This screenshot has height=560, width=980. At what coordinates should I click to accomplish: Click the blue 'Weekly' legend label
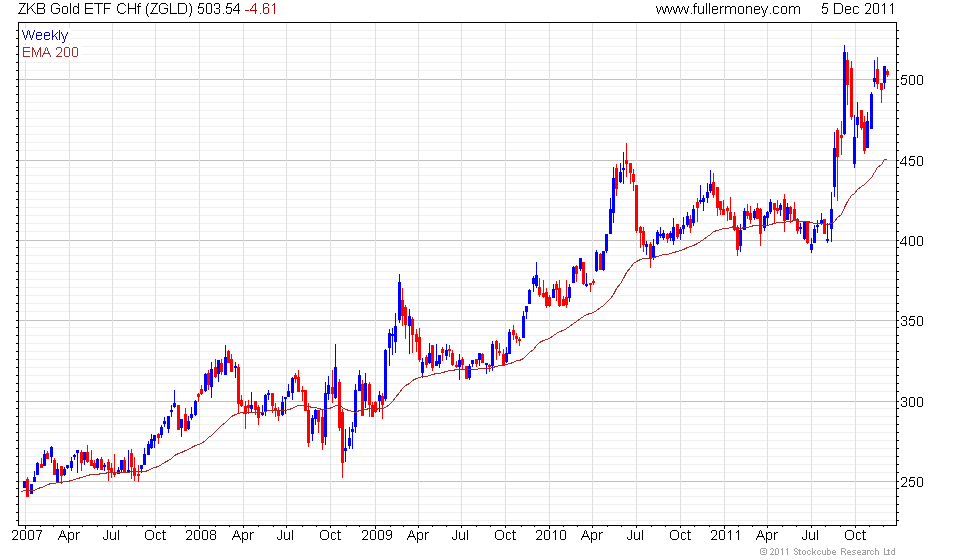[45, 36]
